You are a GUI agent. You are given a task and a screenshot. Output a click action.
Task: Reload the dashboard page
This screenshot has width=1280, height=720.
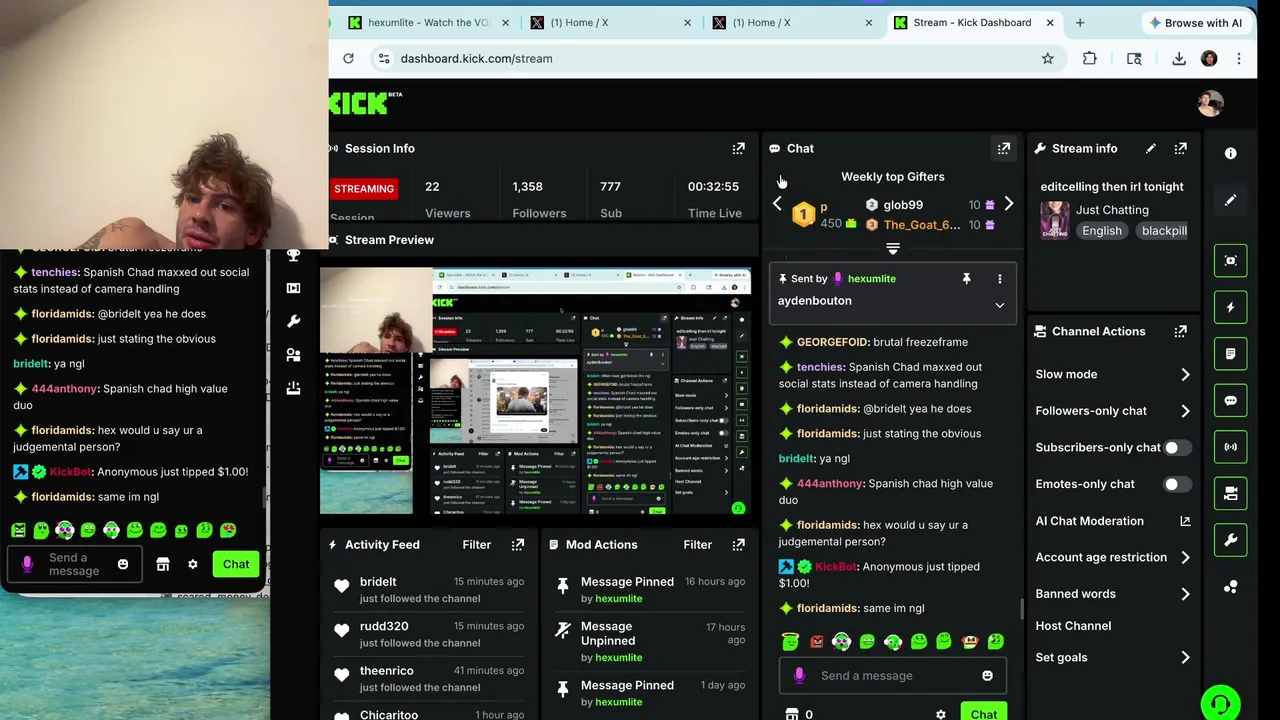tap(348, 58)
